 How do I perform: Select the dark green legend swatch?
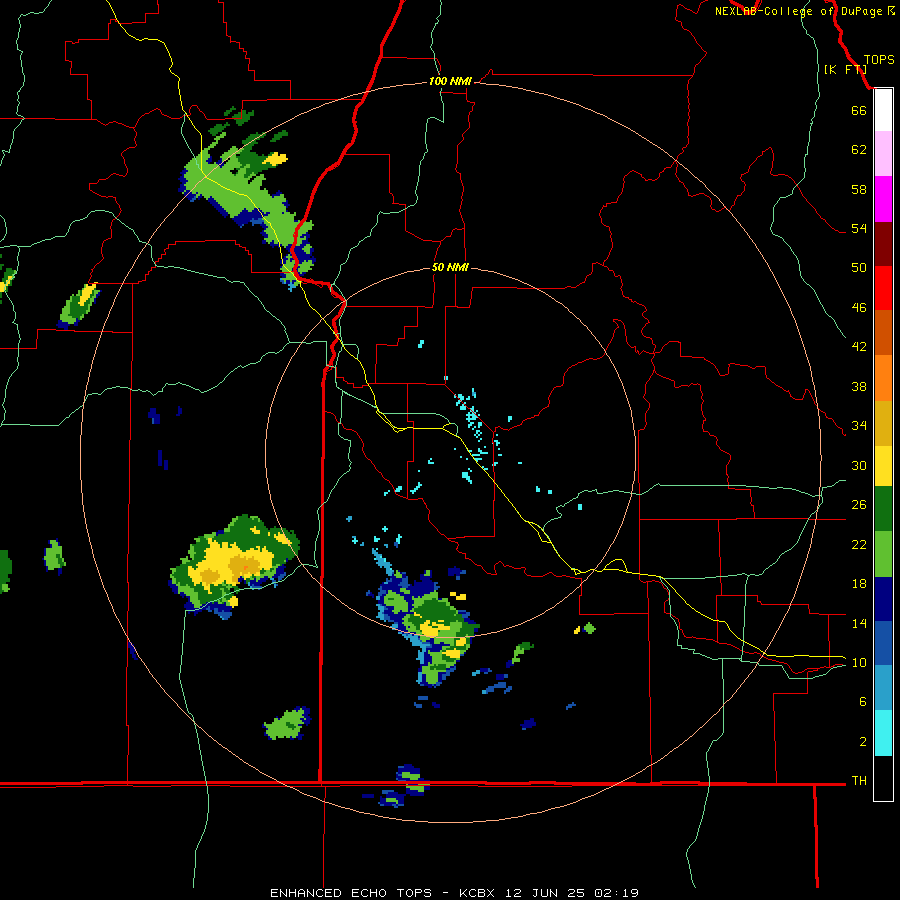point(883,509)
